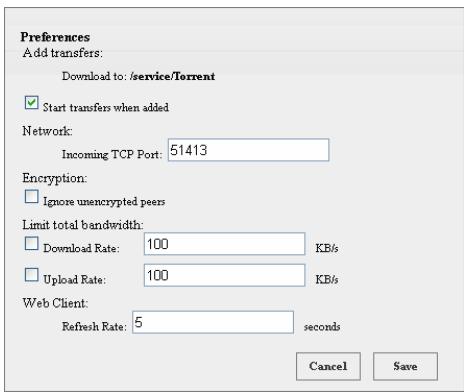Click the Preferences heading
The width and height of the screenshot is (464, 392).
[x=55, y=37]
